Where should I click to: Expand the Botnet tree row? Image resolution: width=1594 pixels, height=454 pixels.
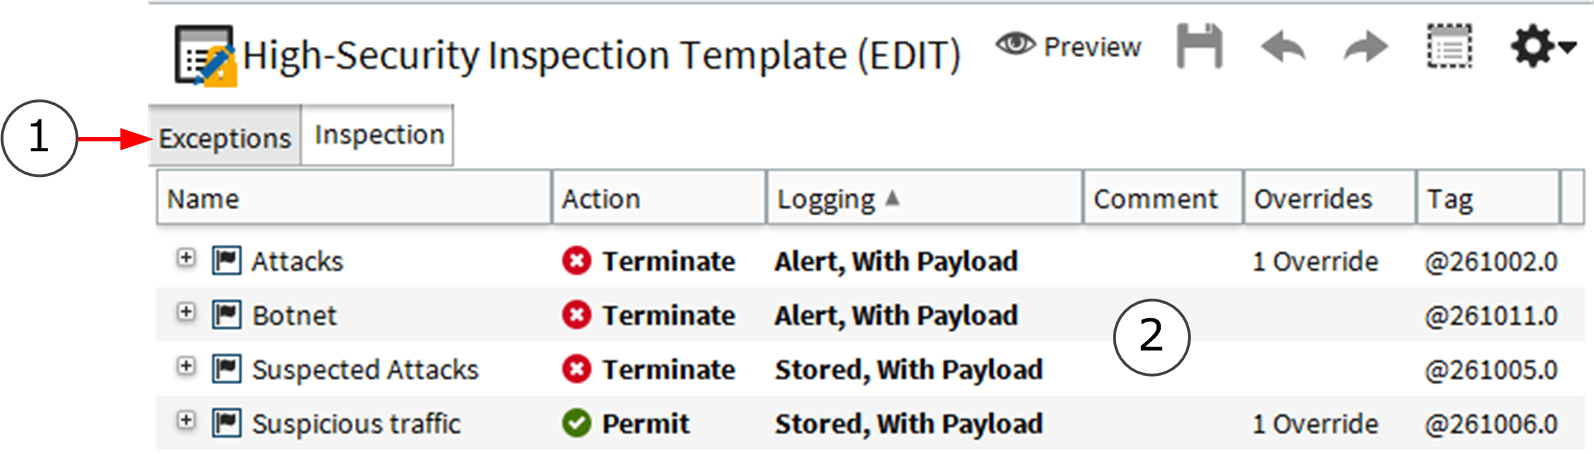coord(186,312)
